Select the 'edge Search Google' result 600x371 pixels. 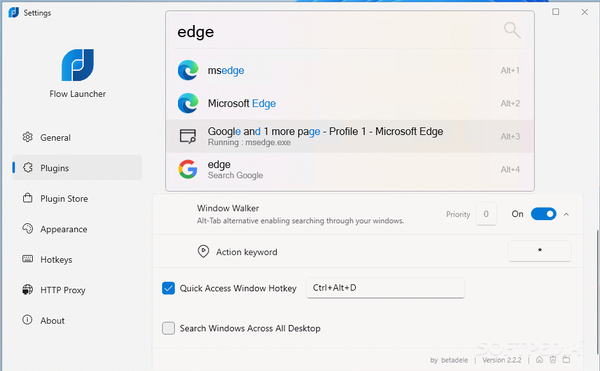click(x=350, y=169)
